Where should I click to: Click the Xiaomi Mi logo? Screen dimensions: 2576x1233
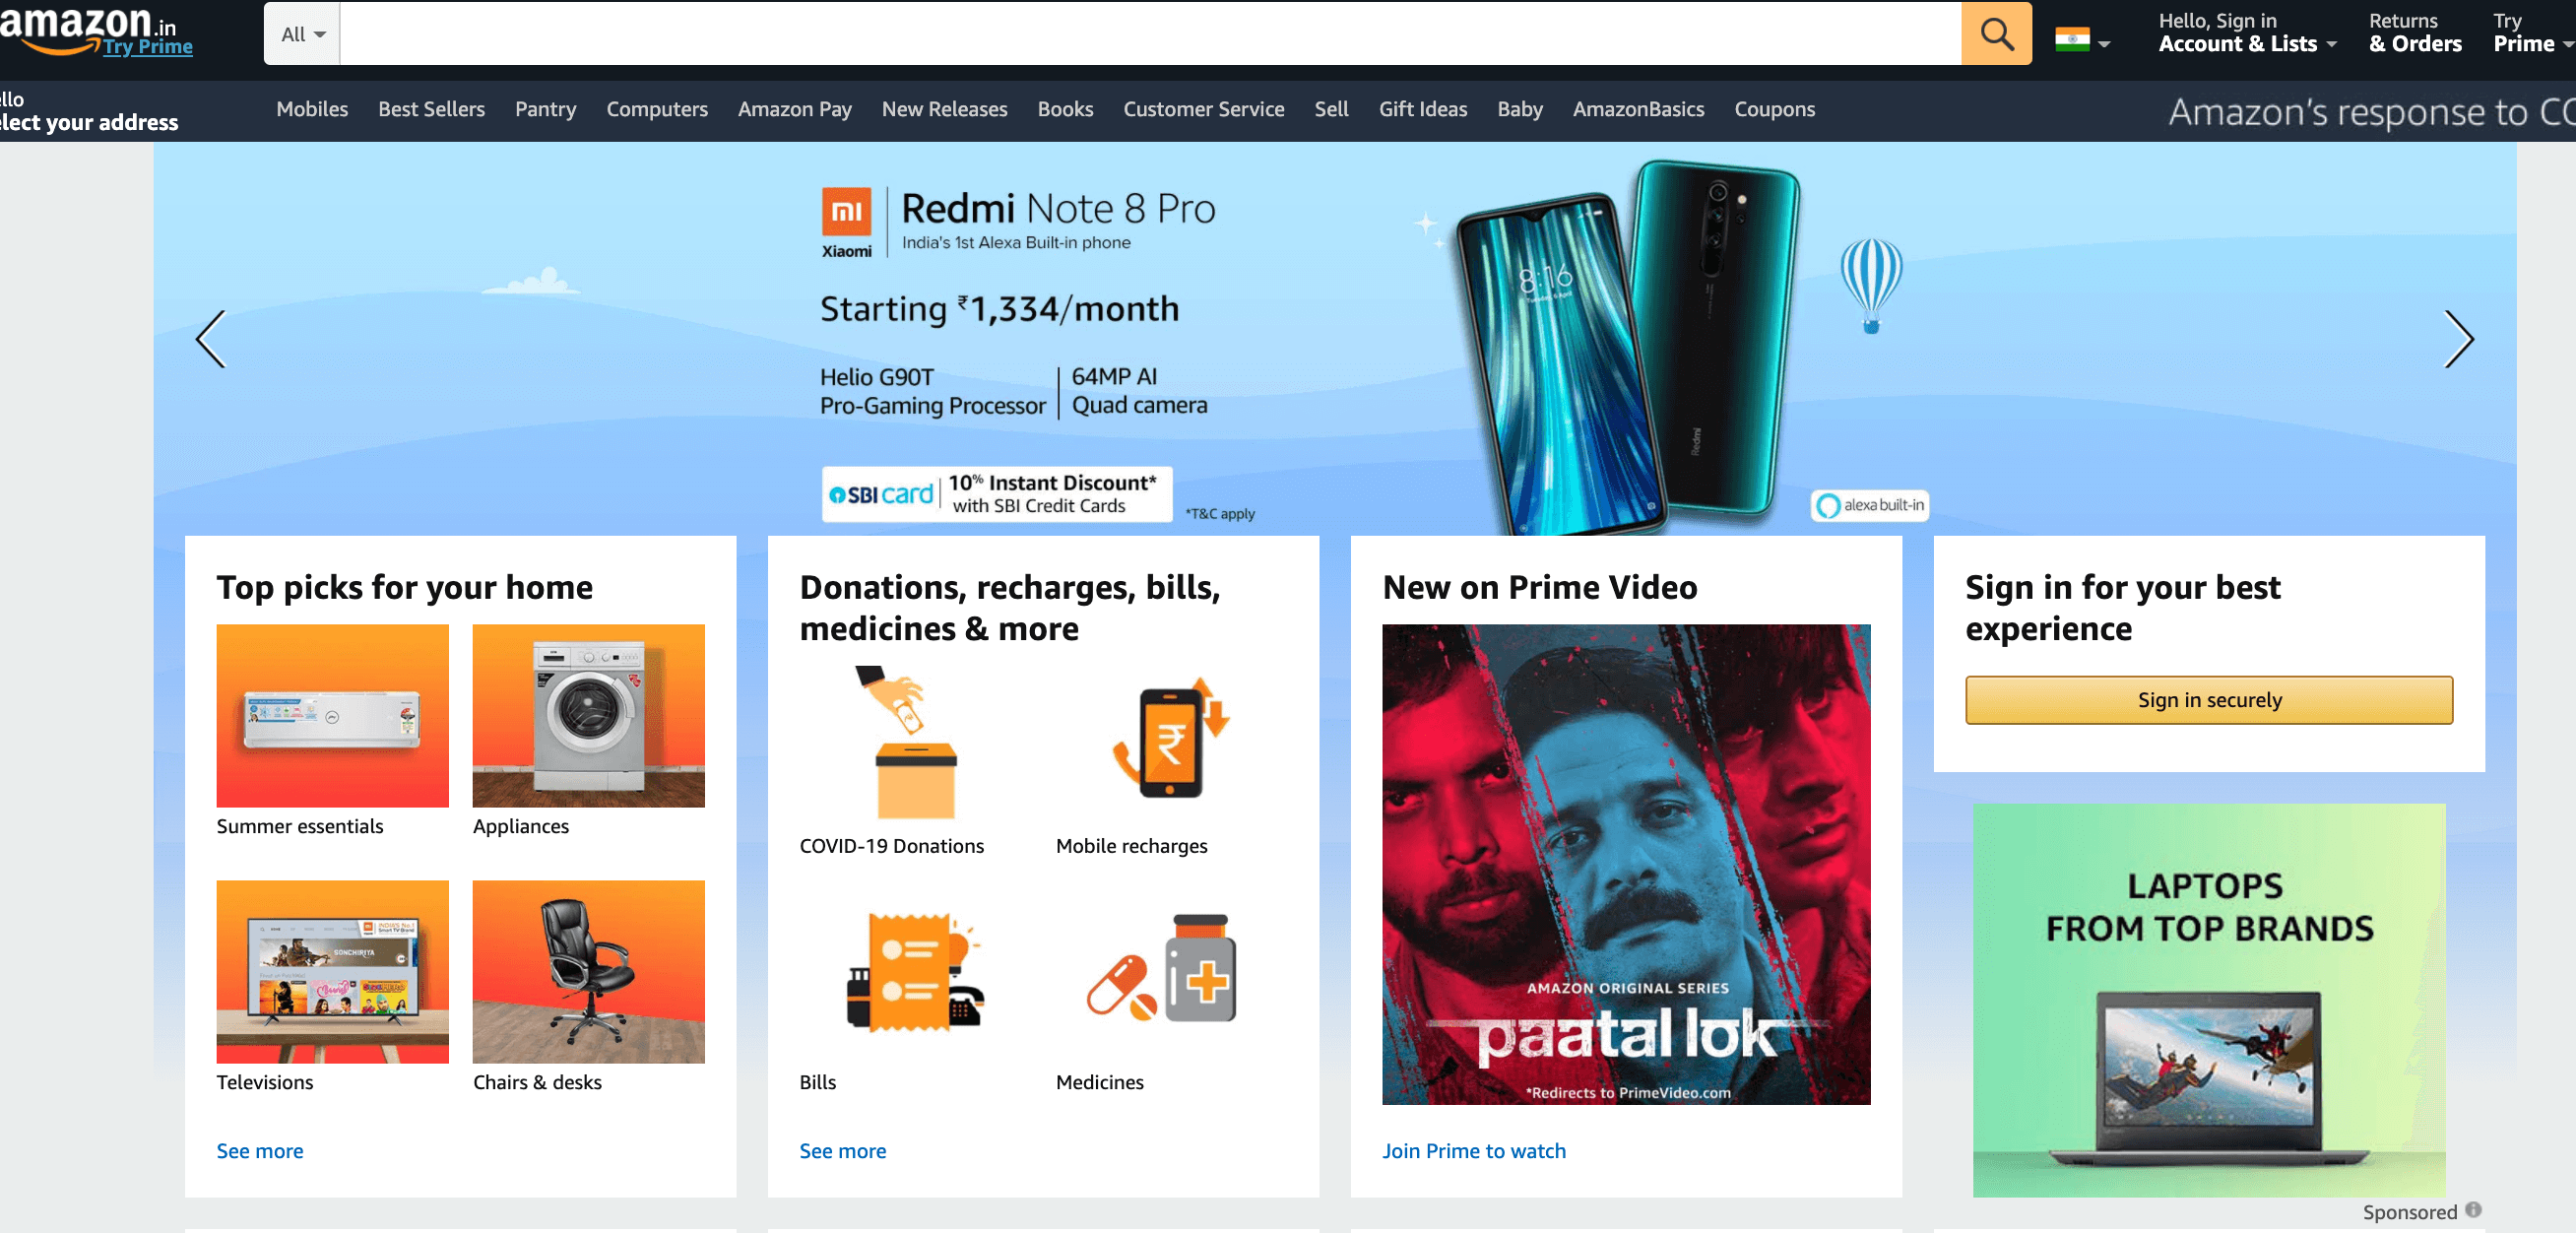point(846,222)
